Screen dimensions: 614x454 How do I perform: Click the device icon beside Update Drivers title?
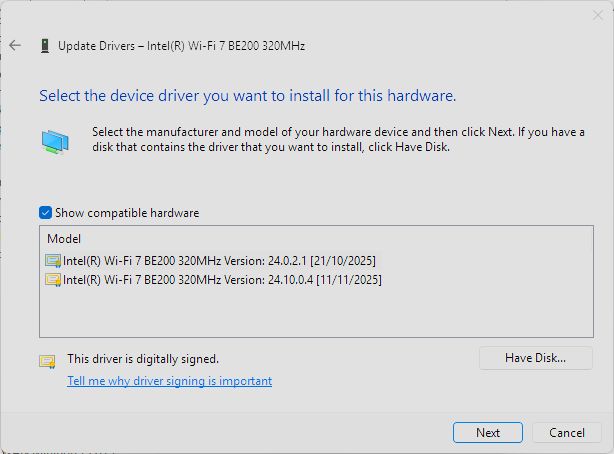[x=44, y=46]
